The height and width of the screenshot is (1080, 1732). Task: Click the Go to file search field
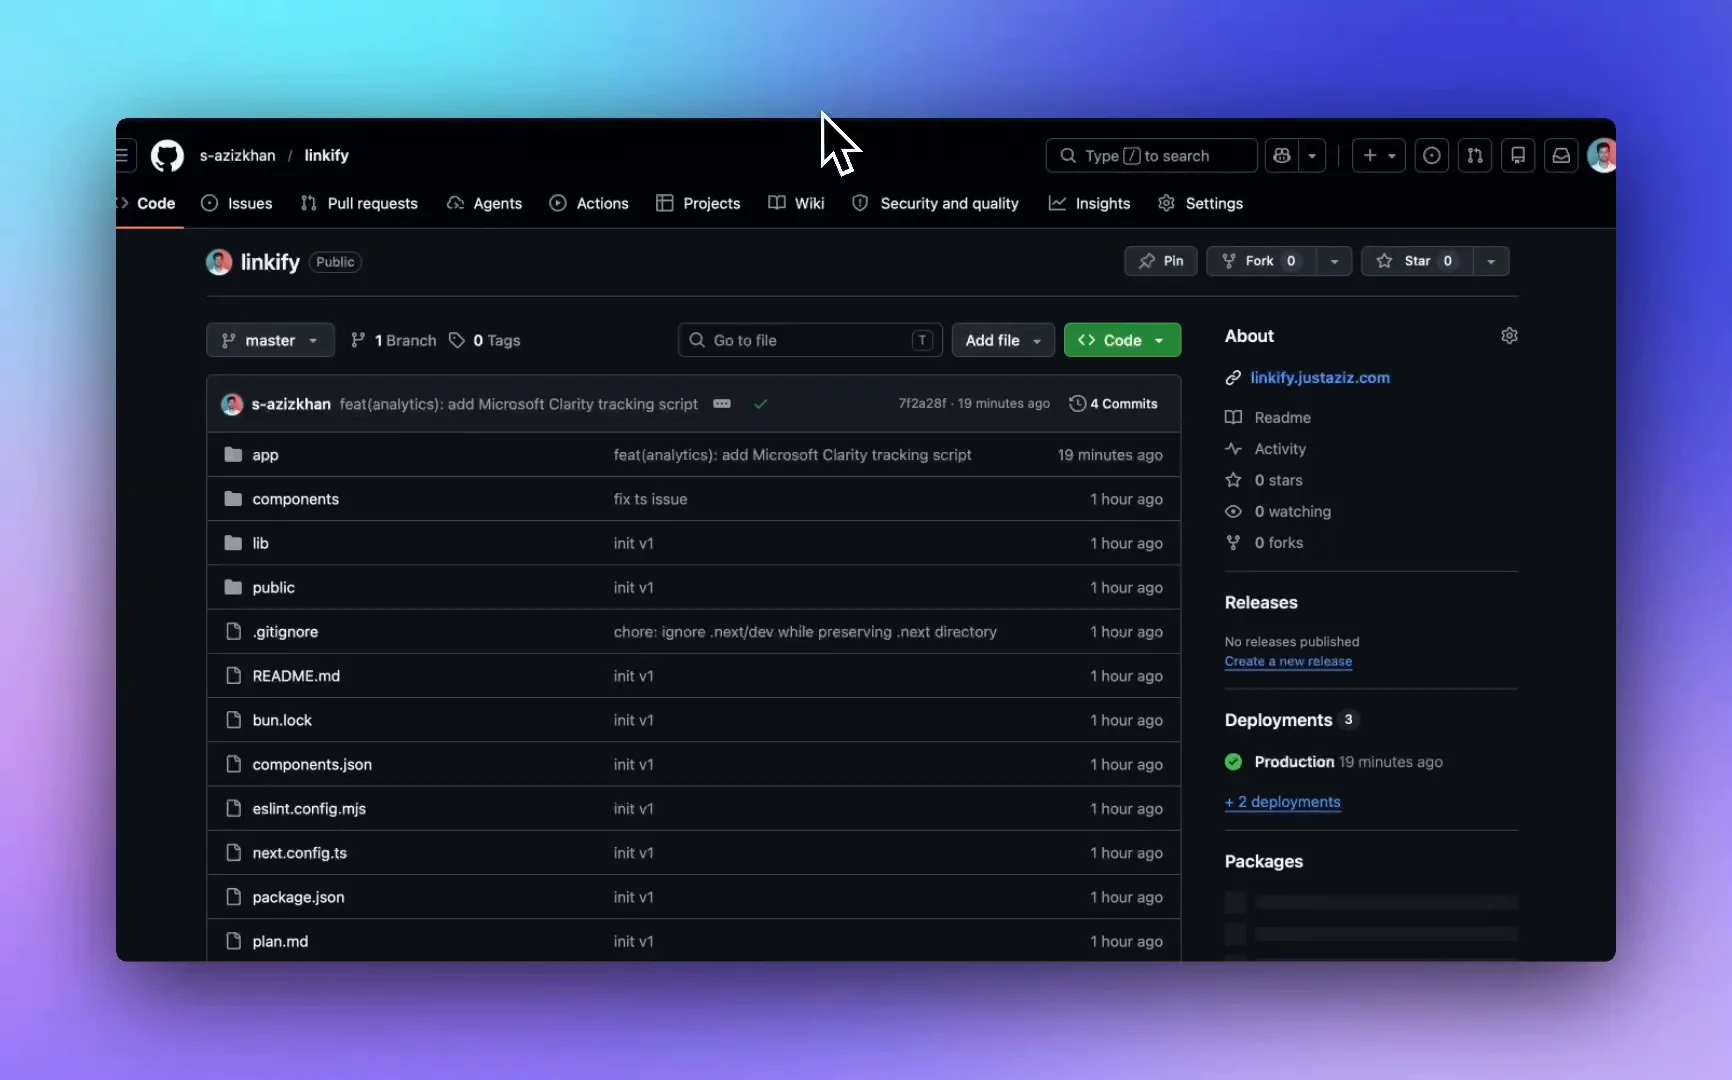[810, 340]
